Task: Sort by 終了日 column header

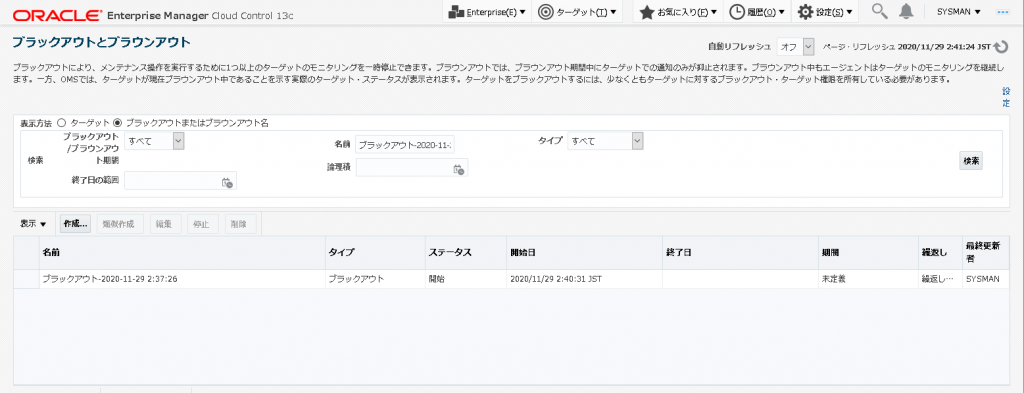Action: pyautogui.click(x=740, y=253)
